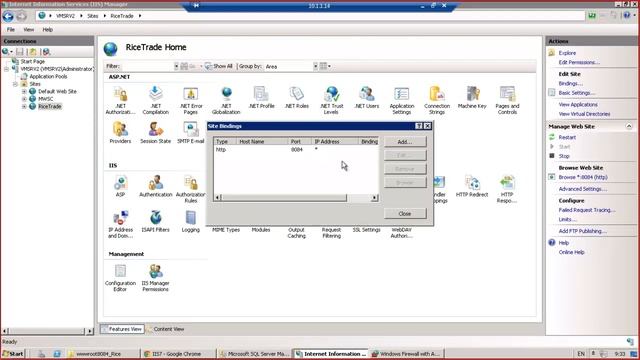Open the Filter combo box dropdown

click(x=176, y=66)
